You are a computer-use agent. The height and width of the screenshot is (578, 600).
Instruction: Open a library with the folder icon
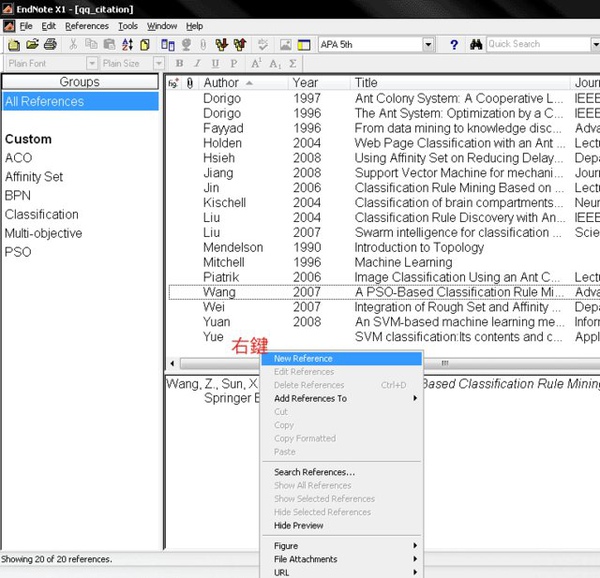[33, 44]
